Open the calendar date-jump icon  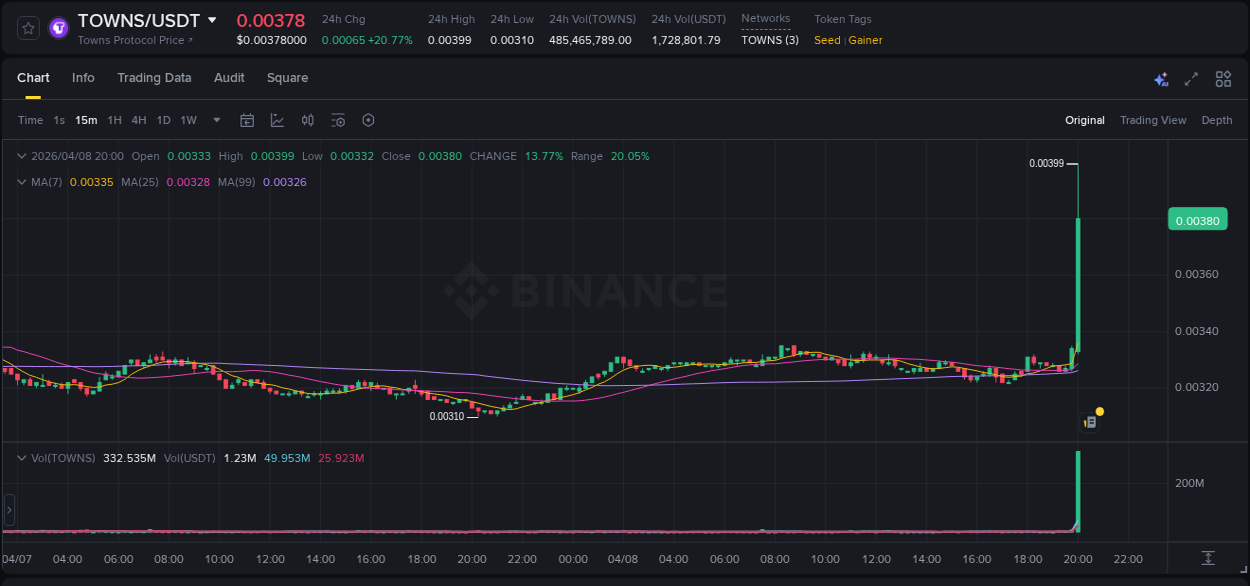(247, 120)
